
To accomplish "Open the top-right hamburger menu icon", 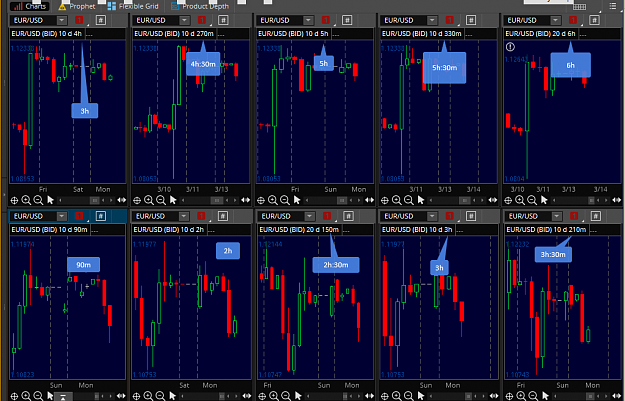I will coord(613,6).
